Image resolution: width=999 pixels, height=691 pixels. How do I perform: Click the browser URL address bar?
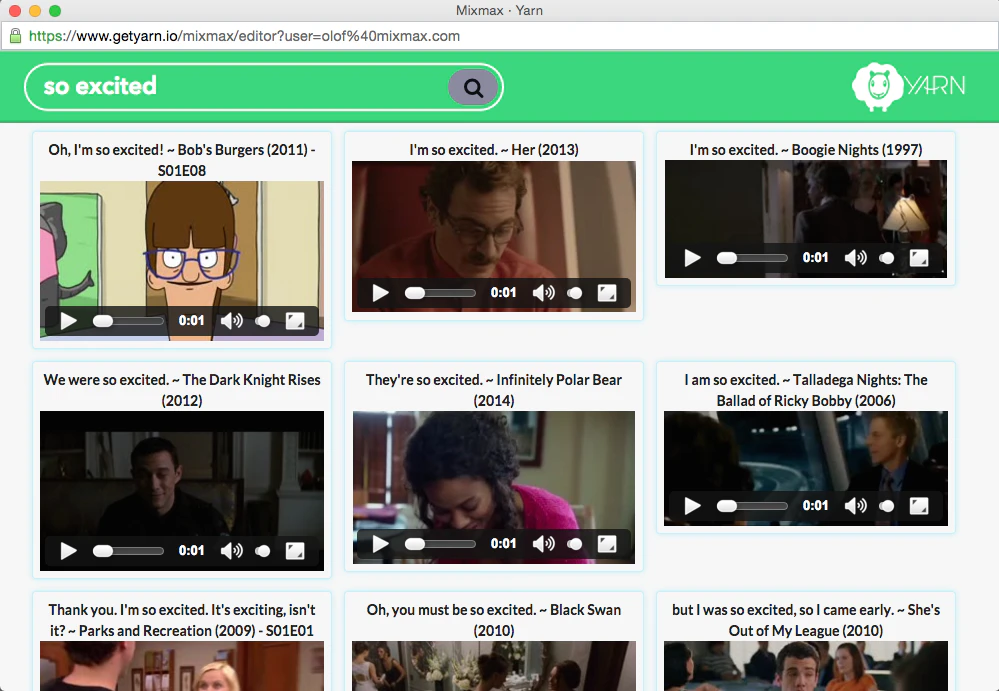(x=500, y=36)
